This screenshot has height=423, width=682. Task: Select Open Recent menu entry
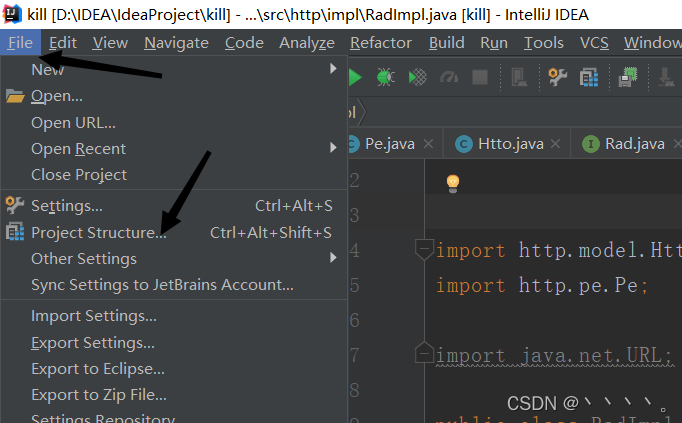(x=174, y=149)
